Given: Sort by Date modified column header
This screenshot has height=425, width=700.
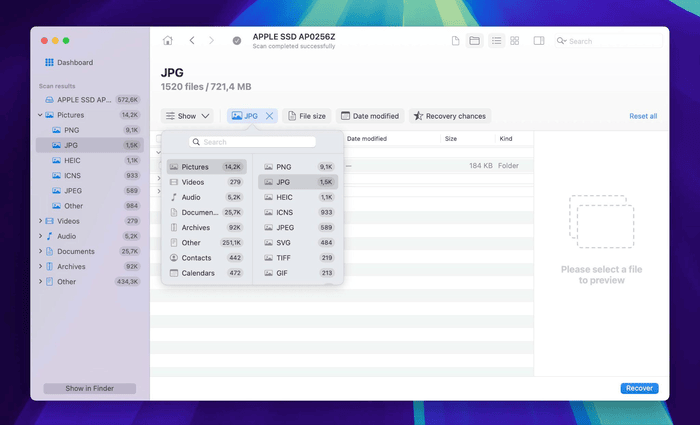Looking at the screenshot, I should [x=367, y=139].
